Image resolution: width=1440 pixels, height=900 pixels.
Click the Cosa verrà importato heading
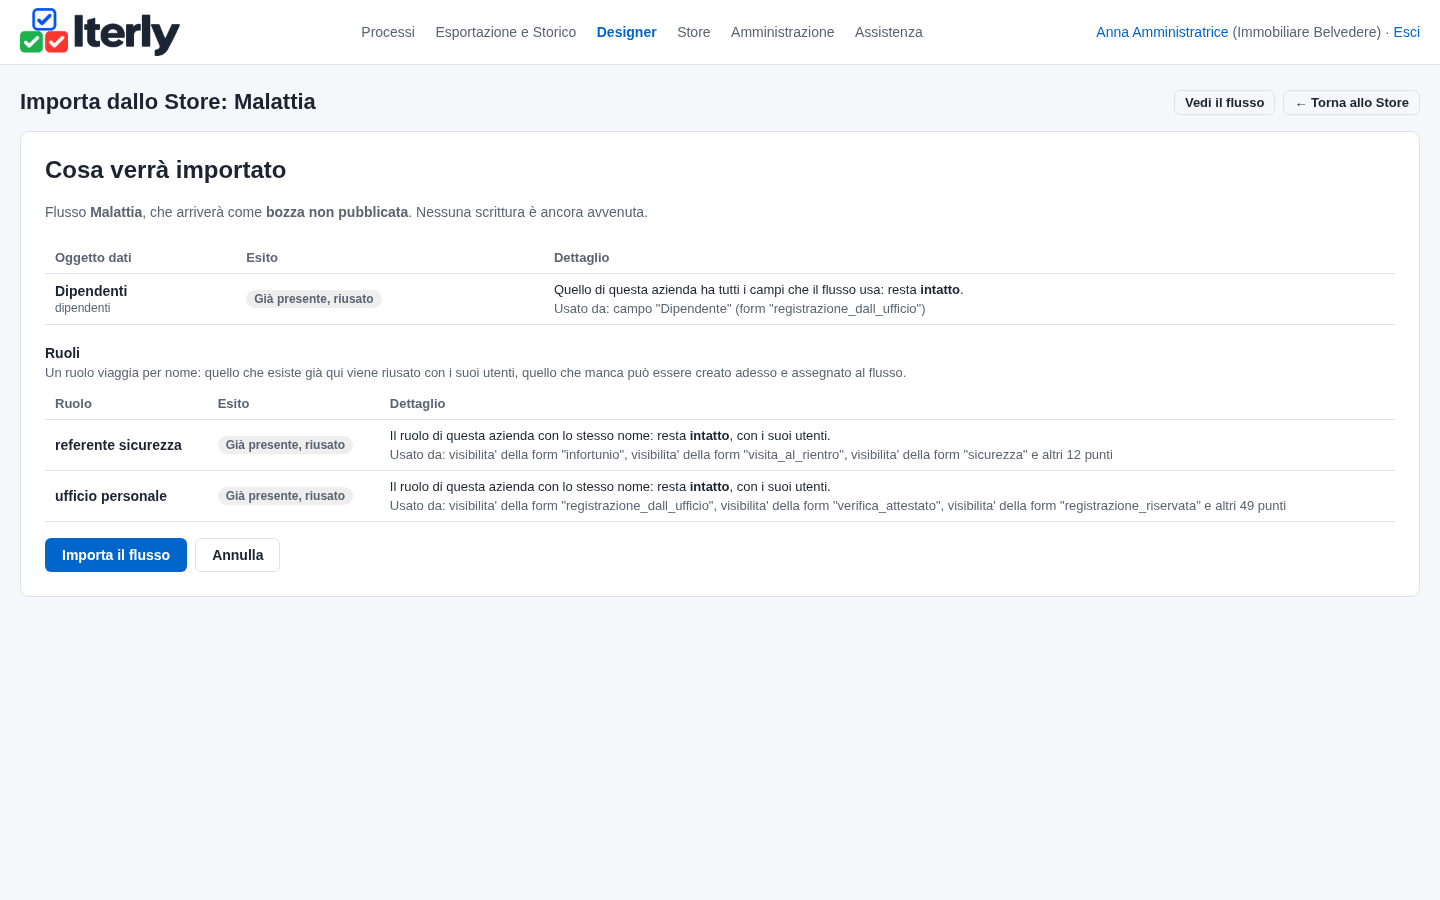click(166, 170)
